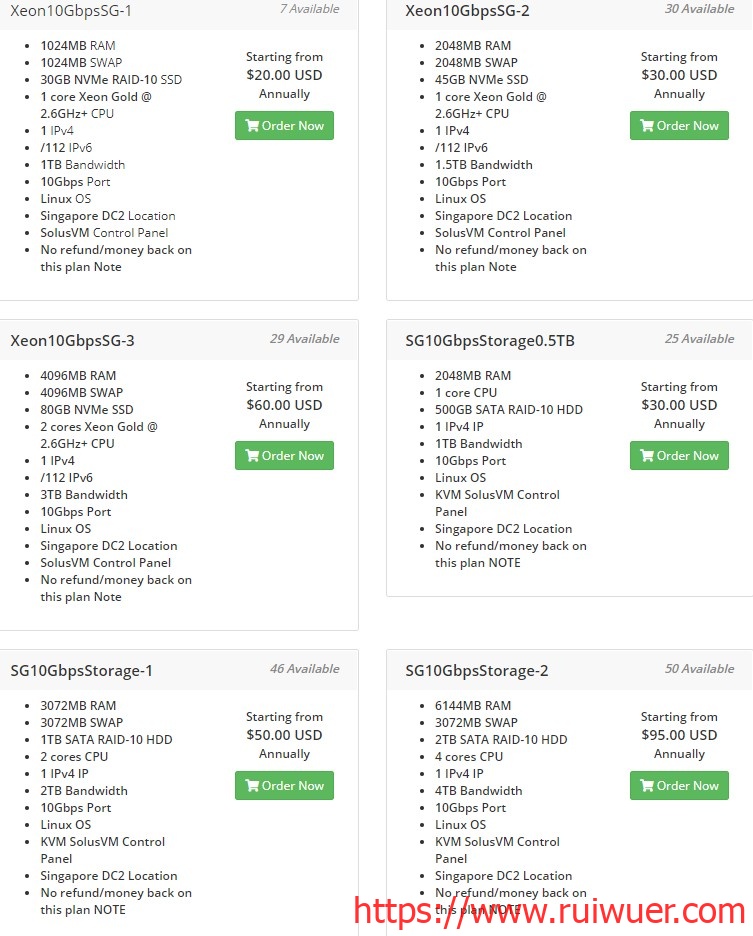The width and height of the screenshot is (753, 936).
Task: Click the cart icon for Xeon10GbpsSG-1
Action: [x=251, y=126]
